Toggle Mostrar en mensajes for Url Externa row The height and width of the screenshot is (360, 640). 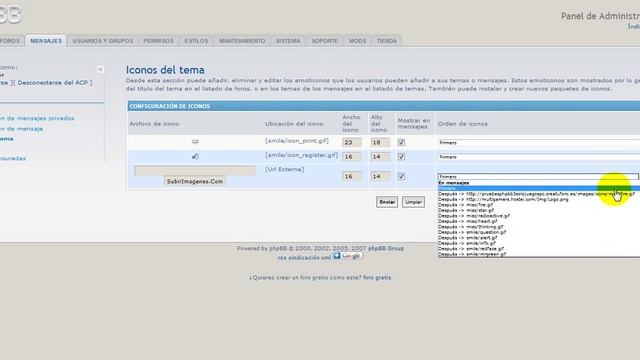coord(401,176)
